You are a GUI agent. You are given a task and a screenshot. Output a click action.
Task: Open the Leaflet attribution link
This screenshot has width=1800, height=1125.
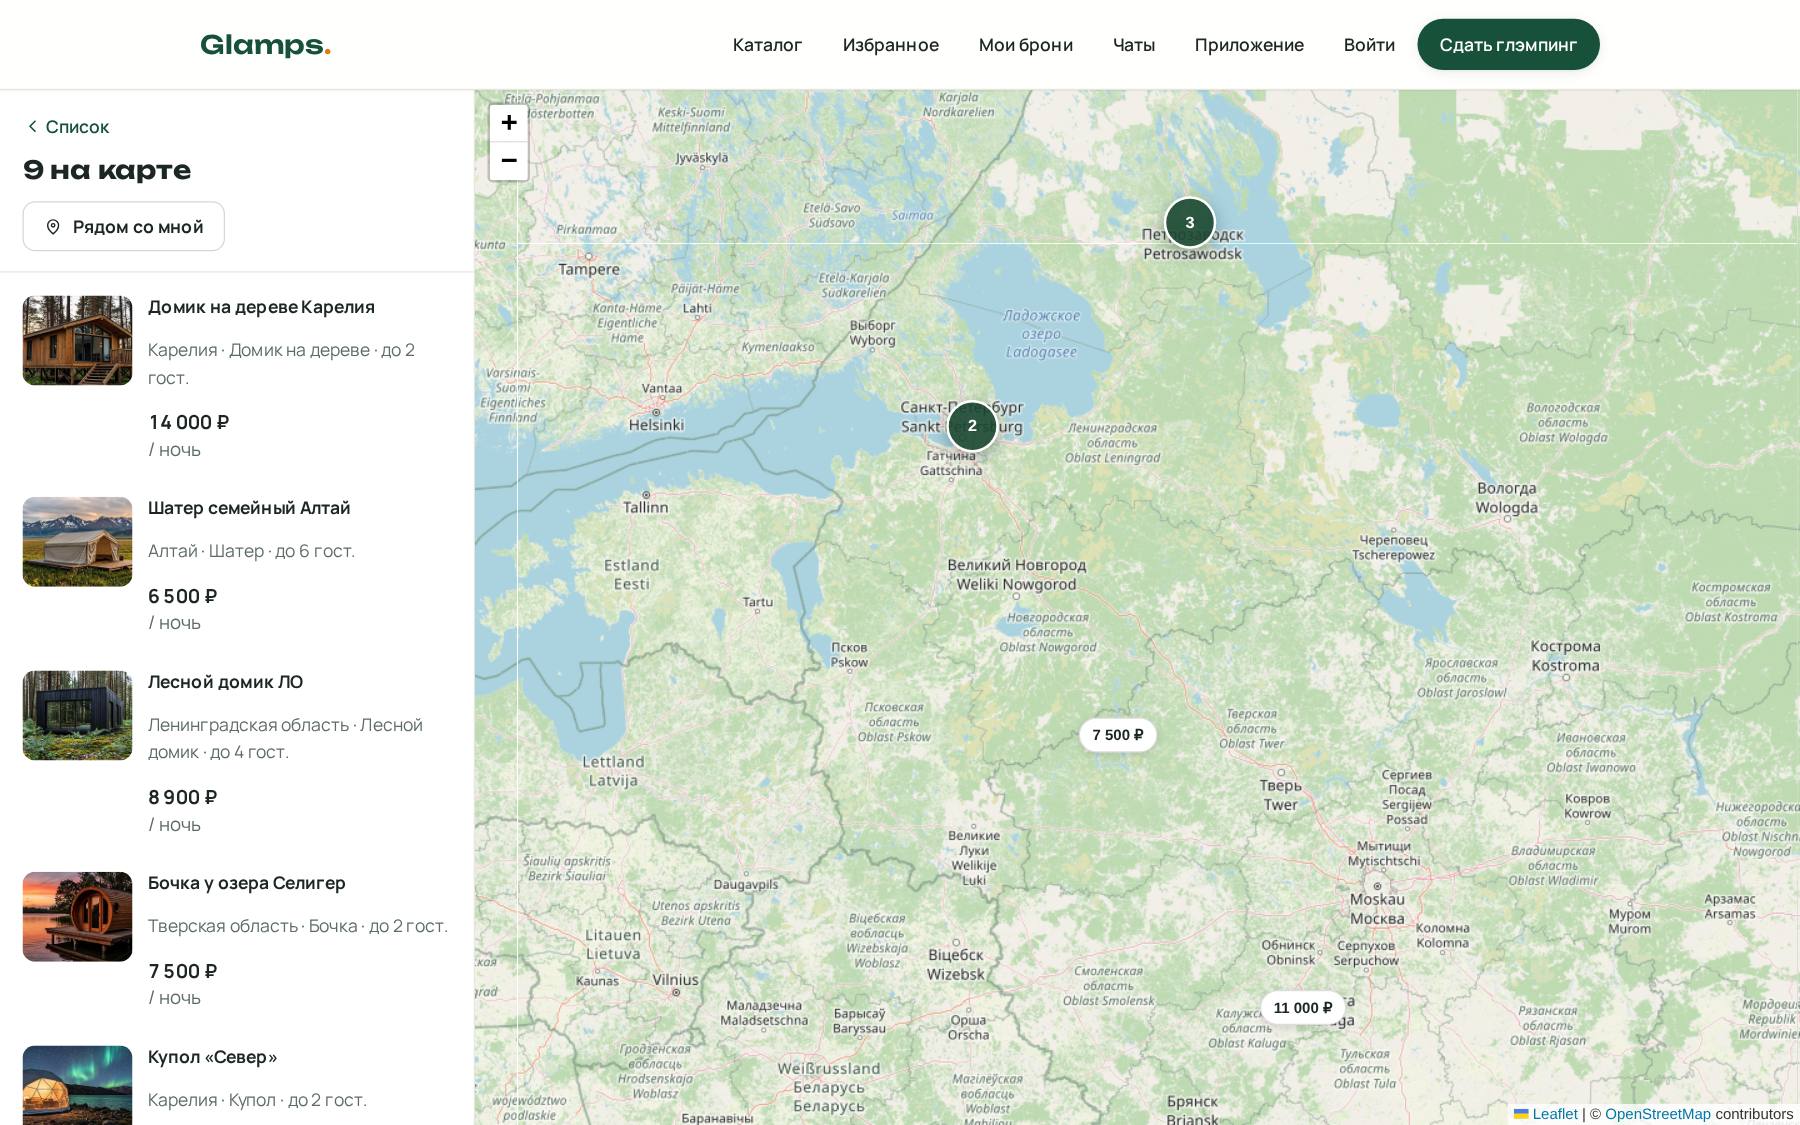tap(1546, 1114)
